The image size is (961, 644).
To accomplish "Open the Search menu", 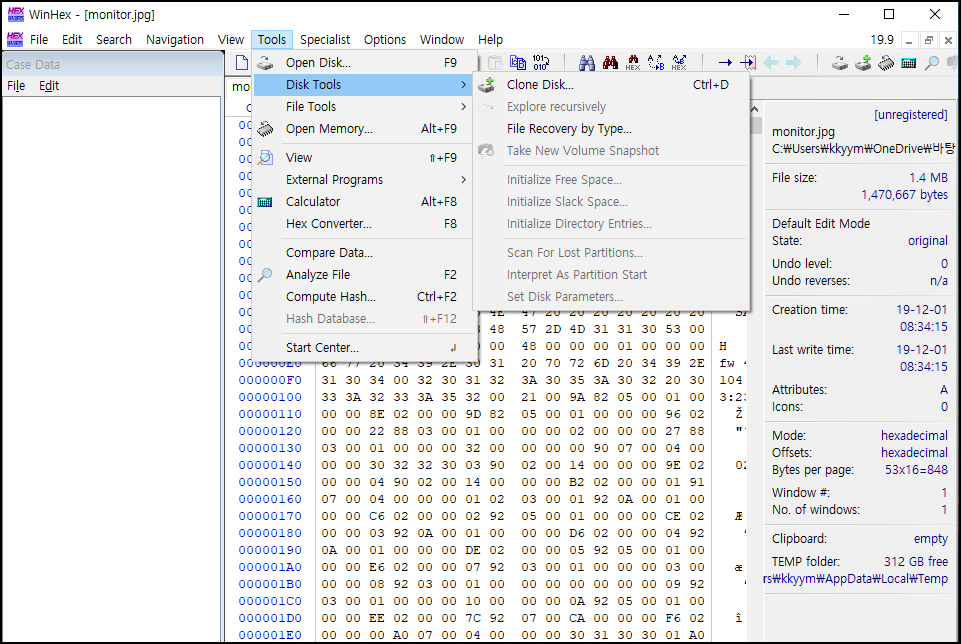I will point(114,39).
